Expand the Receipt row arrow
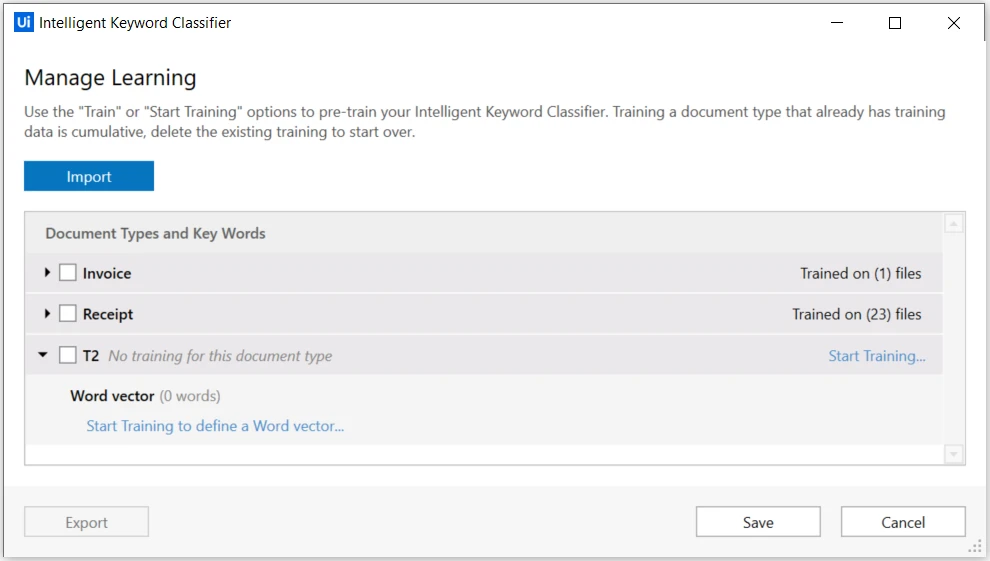The height and width of the screenshot is (561, 990). pyautogui.click(x=47, y=314)
